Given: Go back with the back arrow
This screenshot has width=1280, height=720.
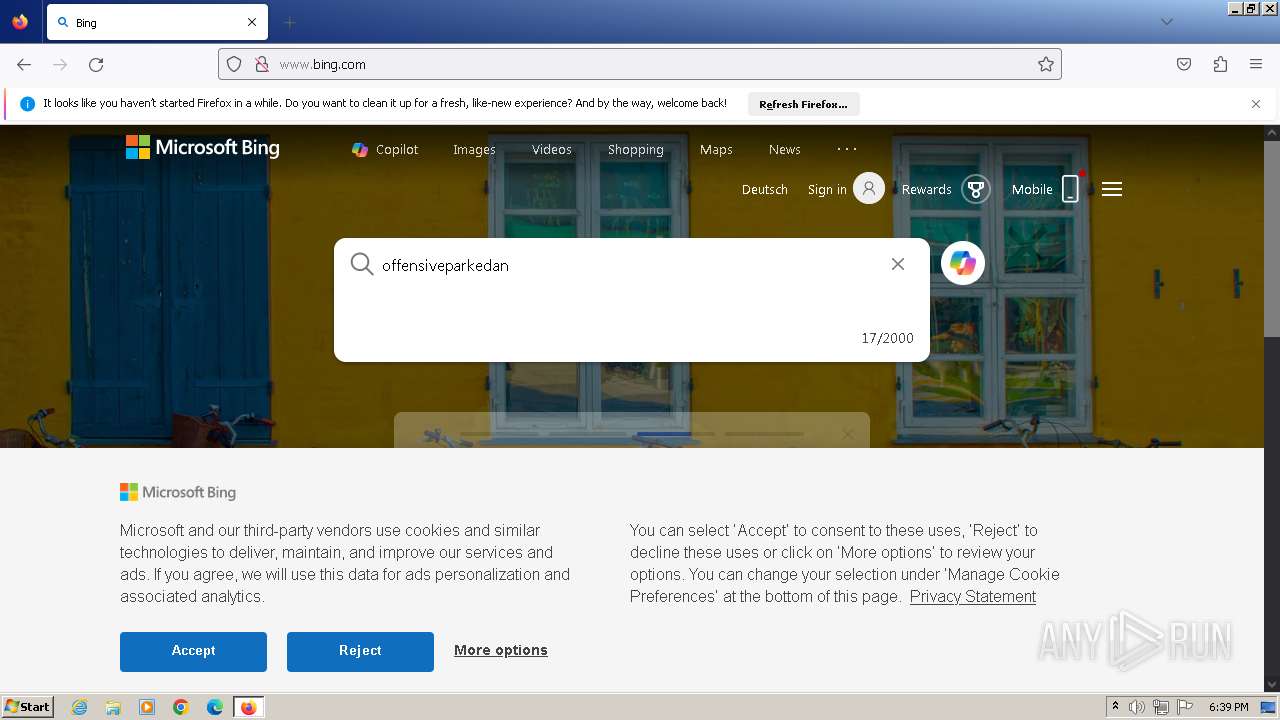Looking at the screenshot, I should (x=24, y=64).
